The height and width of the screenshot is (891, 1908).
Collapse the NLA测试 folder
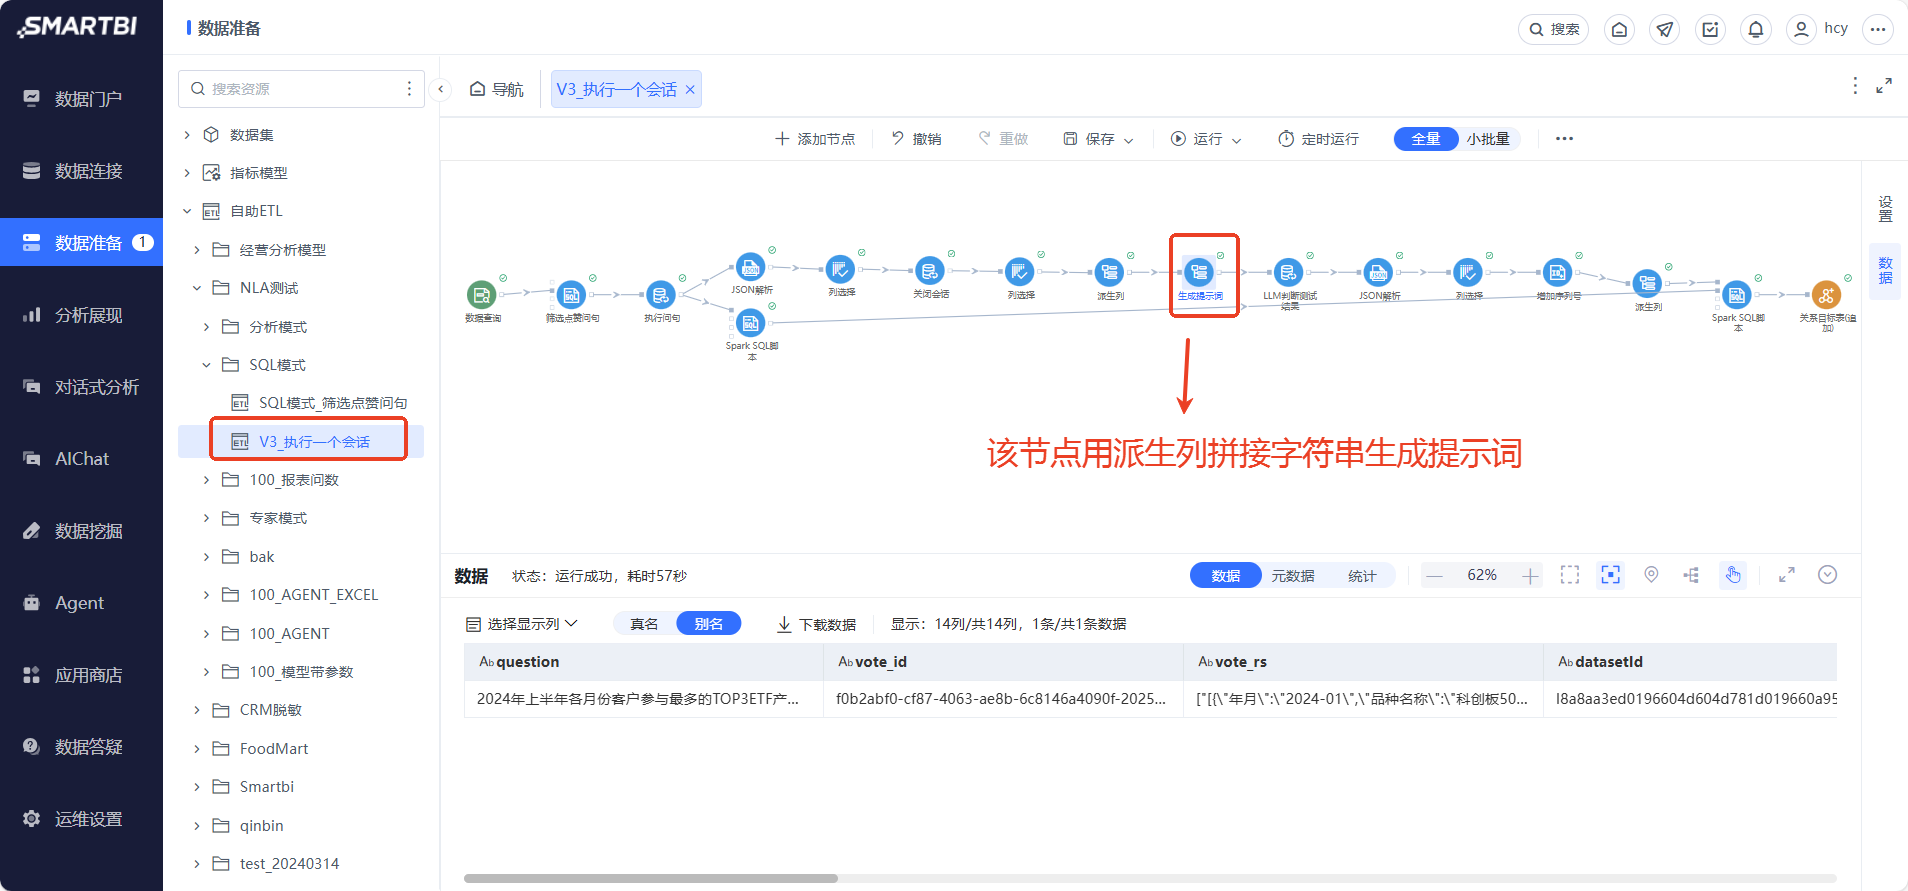pos(197,288)
